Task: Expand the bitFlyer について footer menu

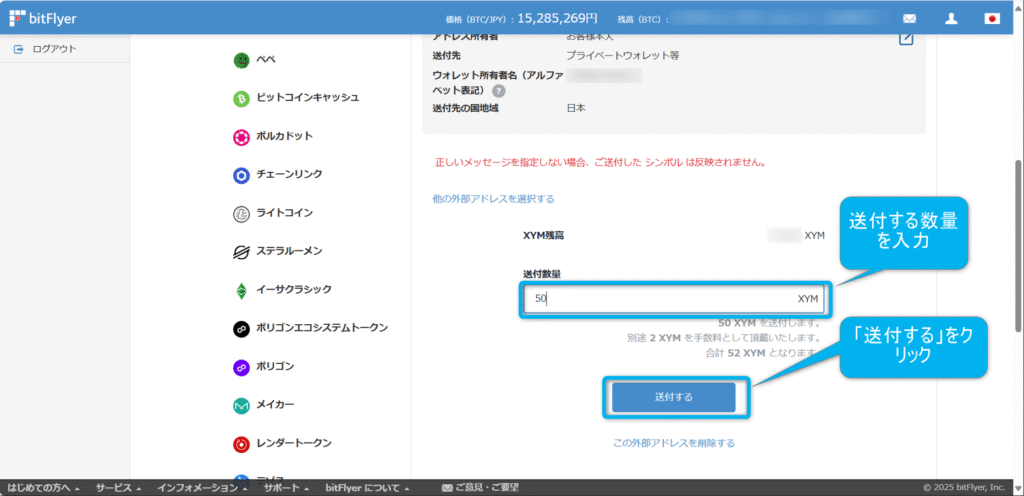Action: click(368, 488)
